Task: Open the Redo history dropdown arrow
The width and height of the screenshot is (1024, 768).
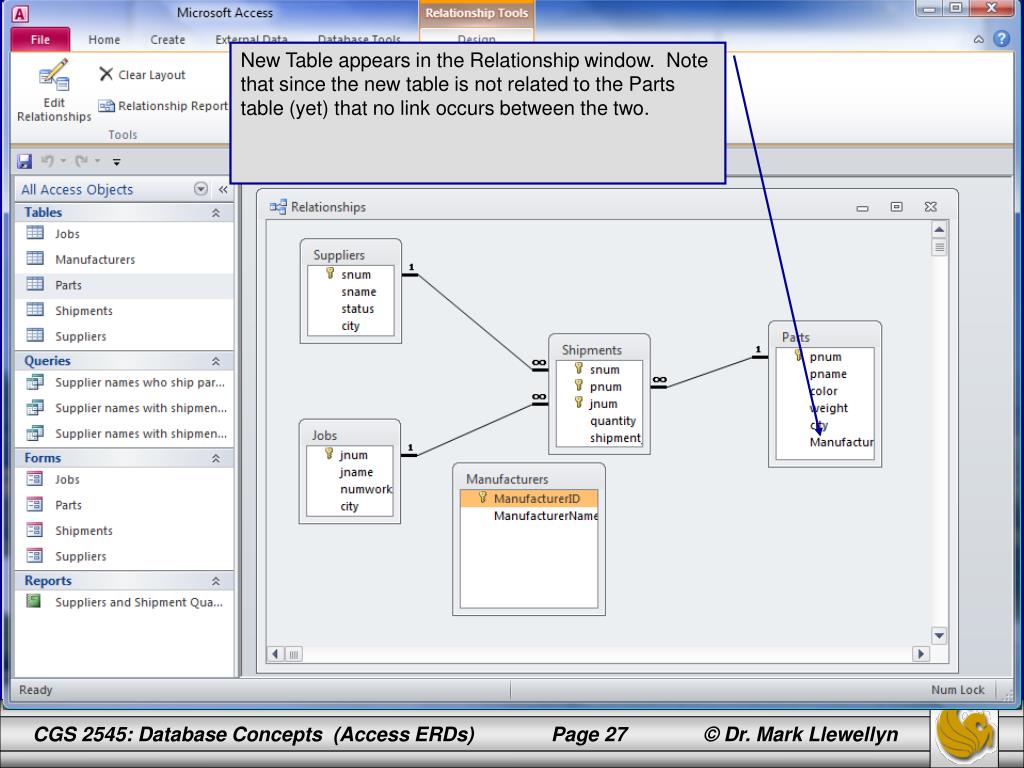Action: tap(97, 161)
